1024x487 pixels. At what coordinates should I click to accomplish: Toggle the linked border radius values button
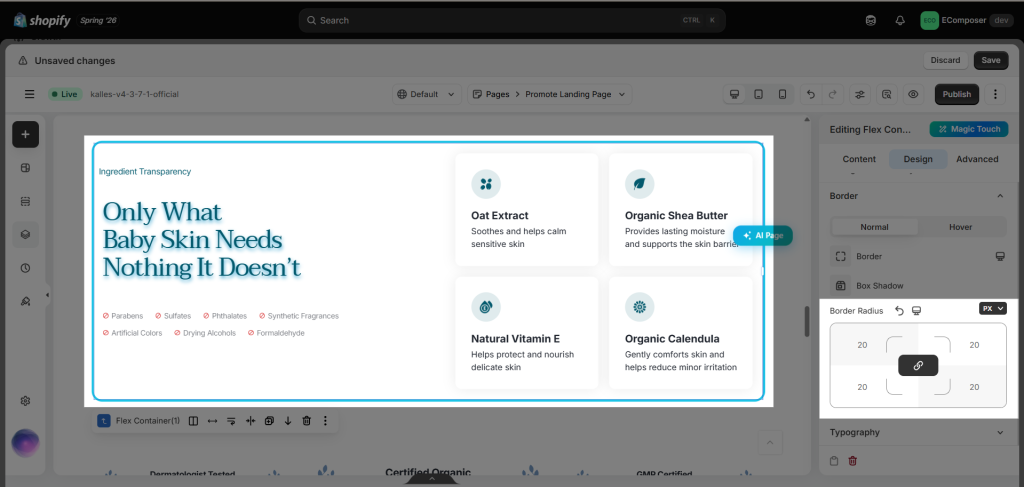tap(918, 366)
